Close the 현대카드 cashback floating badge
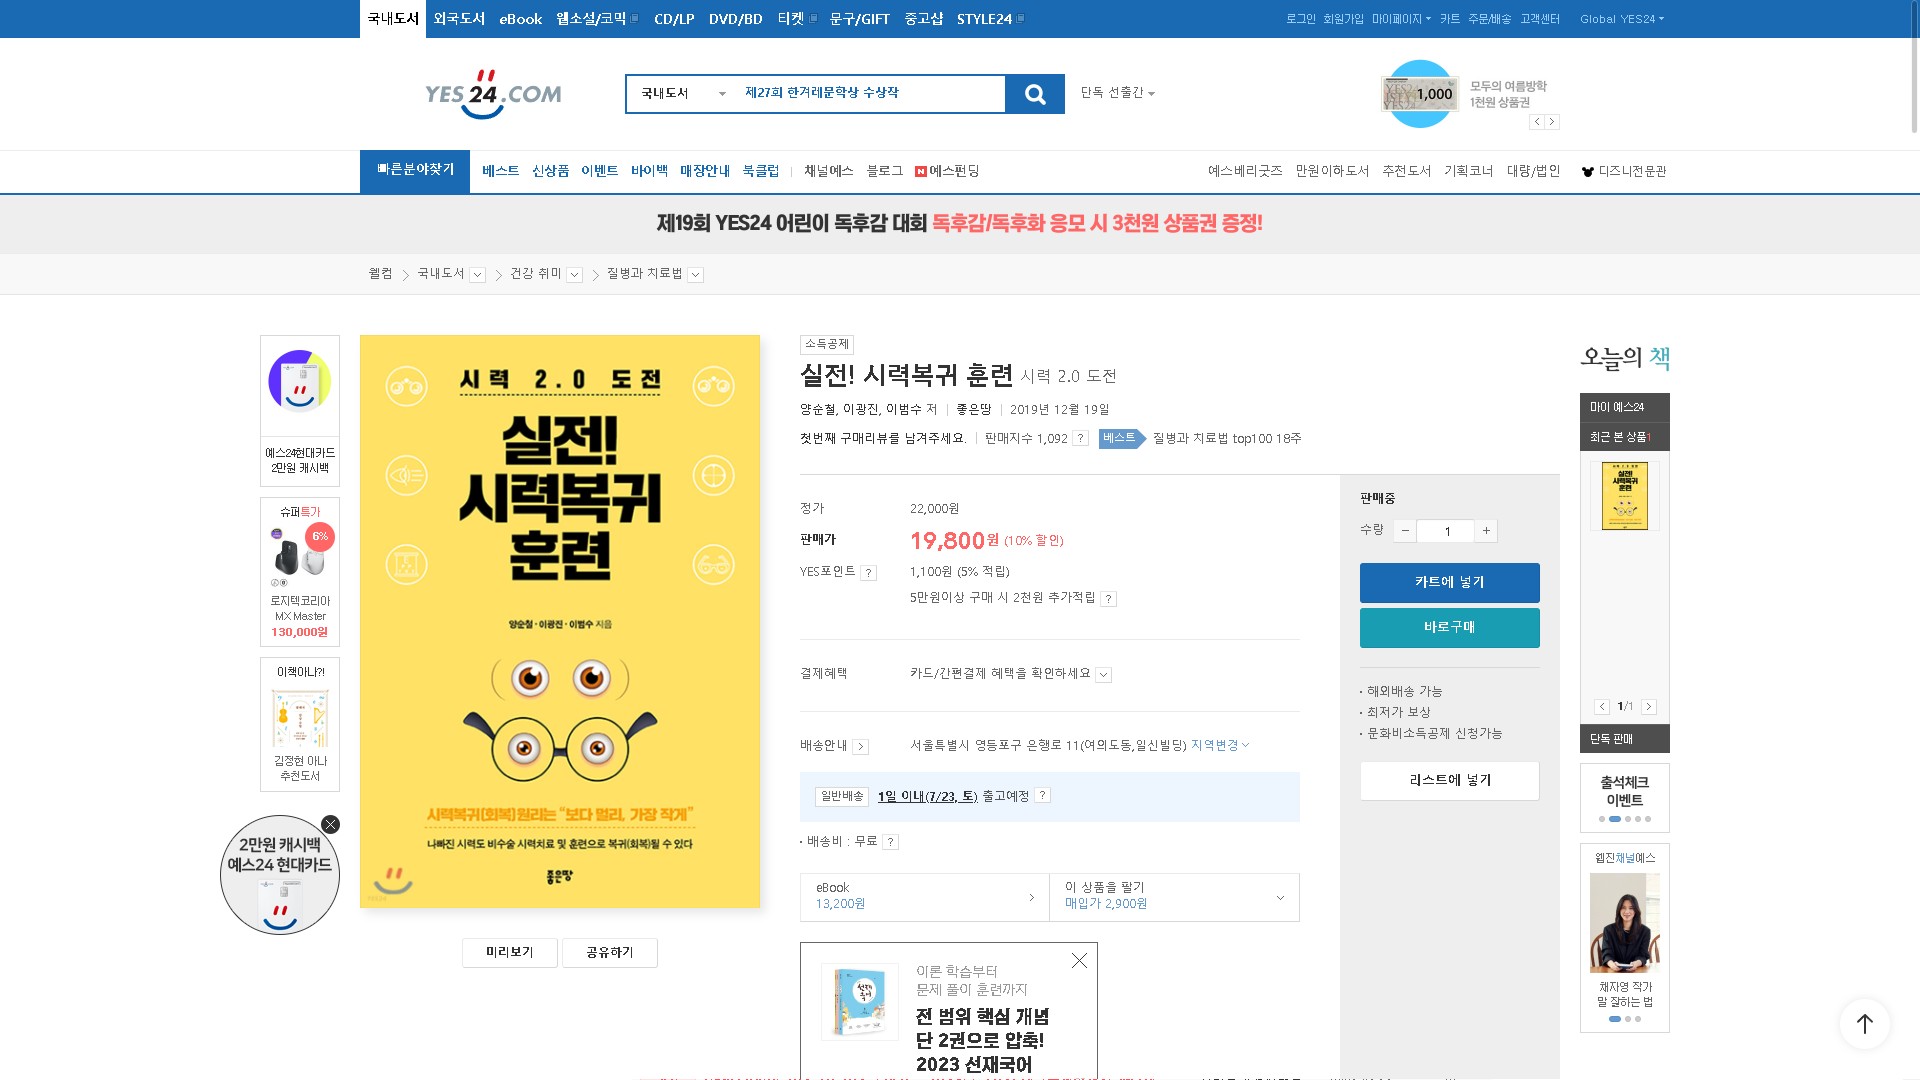1920x1080 pixels. tap(330, 825)
